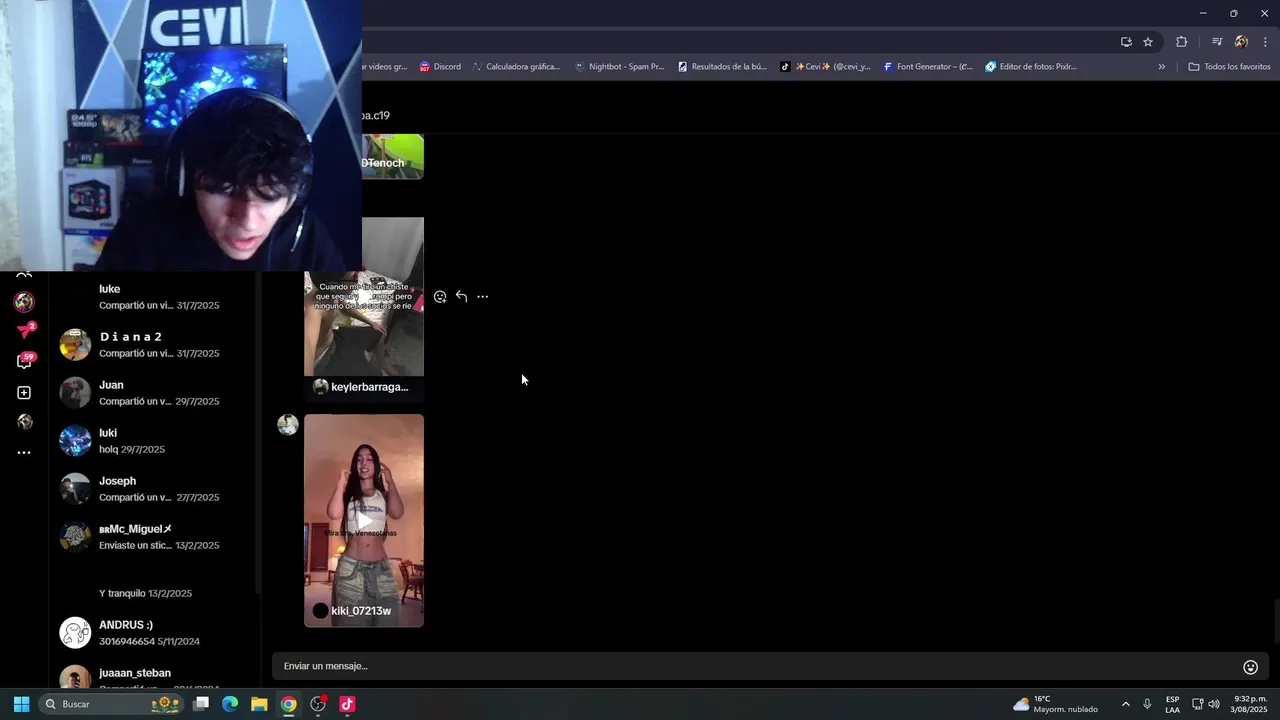Open the Chrome three-dot menu
The image size is (1280, 720).
(x=1265, y=42)
